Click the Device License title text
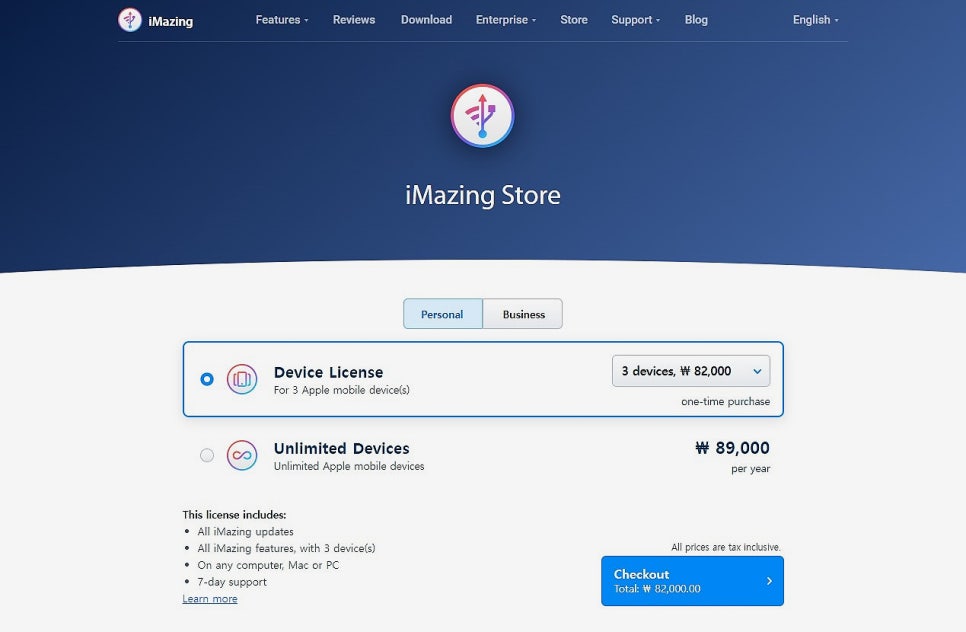The image size is (966, 632). pos(328,372)
